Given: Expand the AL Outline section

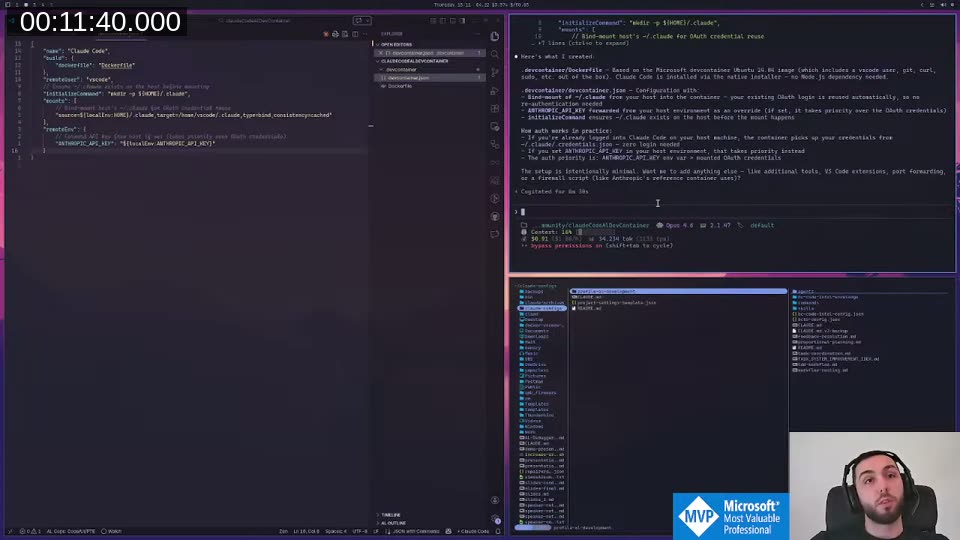Looking at the screenshot, I should 429,523.
